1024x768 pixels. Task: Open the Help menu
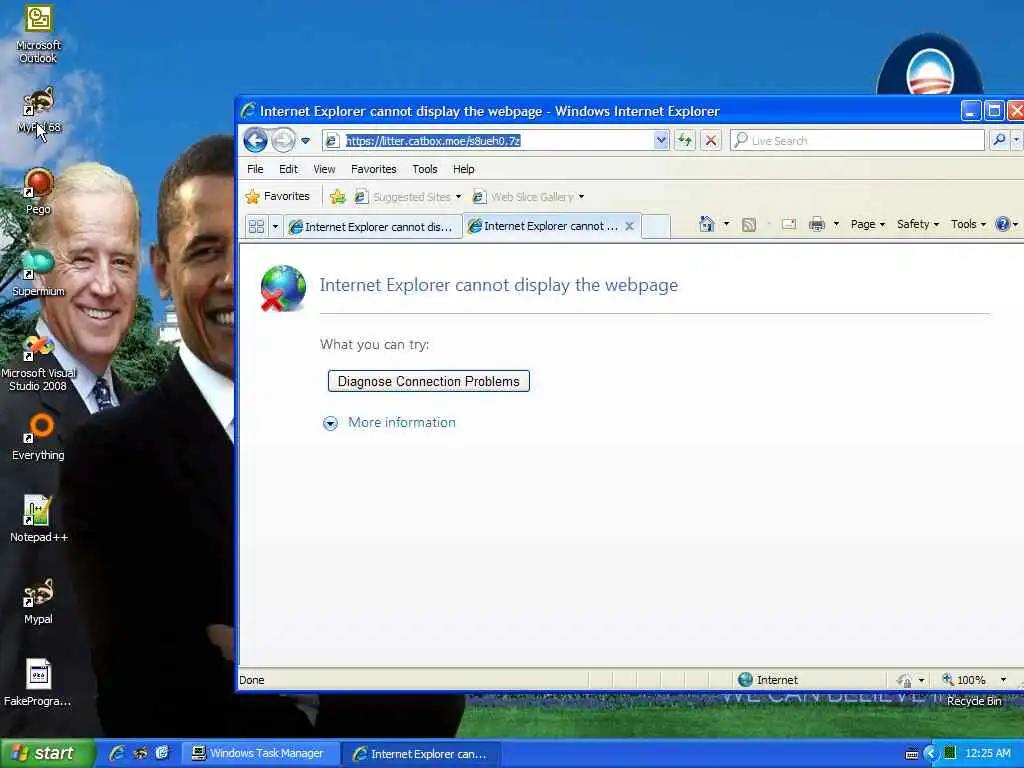coord(464,169)
